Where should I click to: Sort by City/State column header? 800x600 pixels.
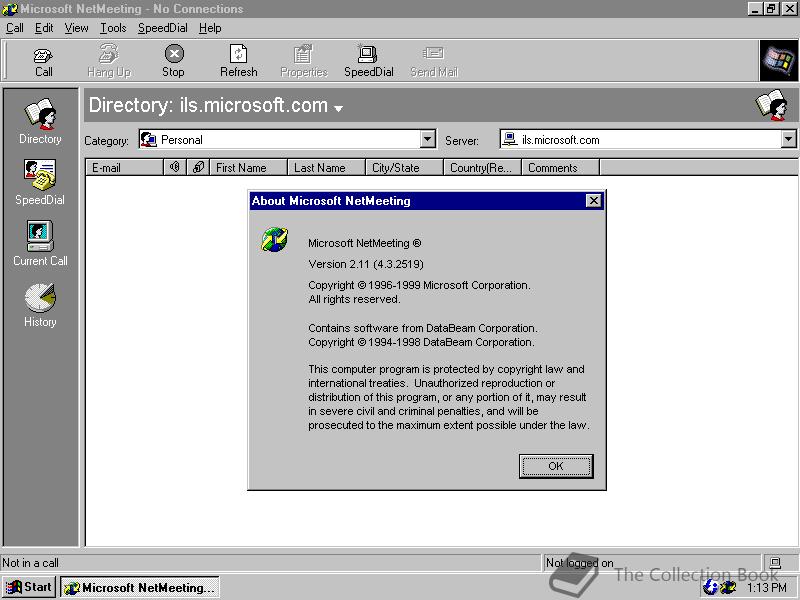point(405,167)
